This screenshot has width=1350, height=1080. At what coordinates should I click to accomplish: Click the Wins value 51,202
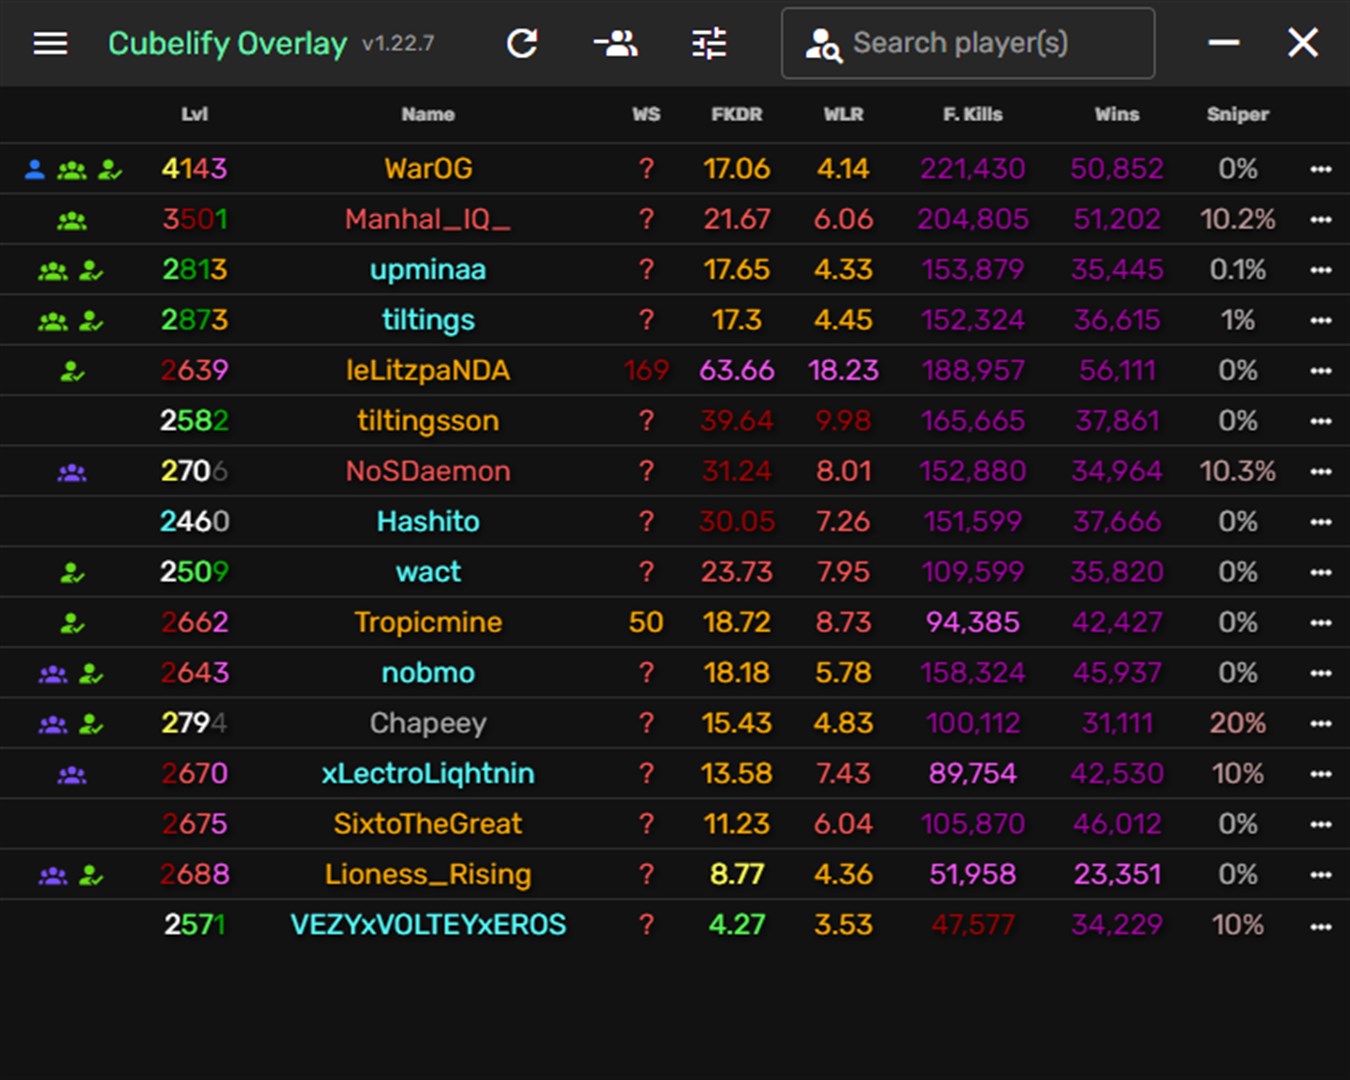[1117, 219]
